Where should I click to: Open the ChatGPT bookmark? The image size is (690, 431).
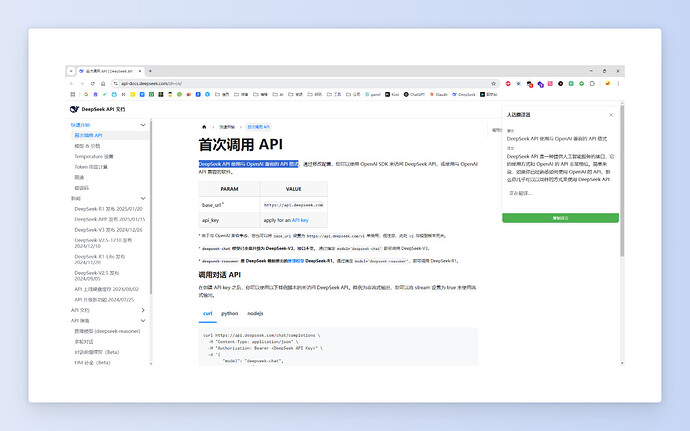[414, 94]
